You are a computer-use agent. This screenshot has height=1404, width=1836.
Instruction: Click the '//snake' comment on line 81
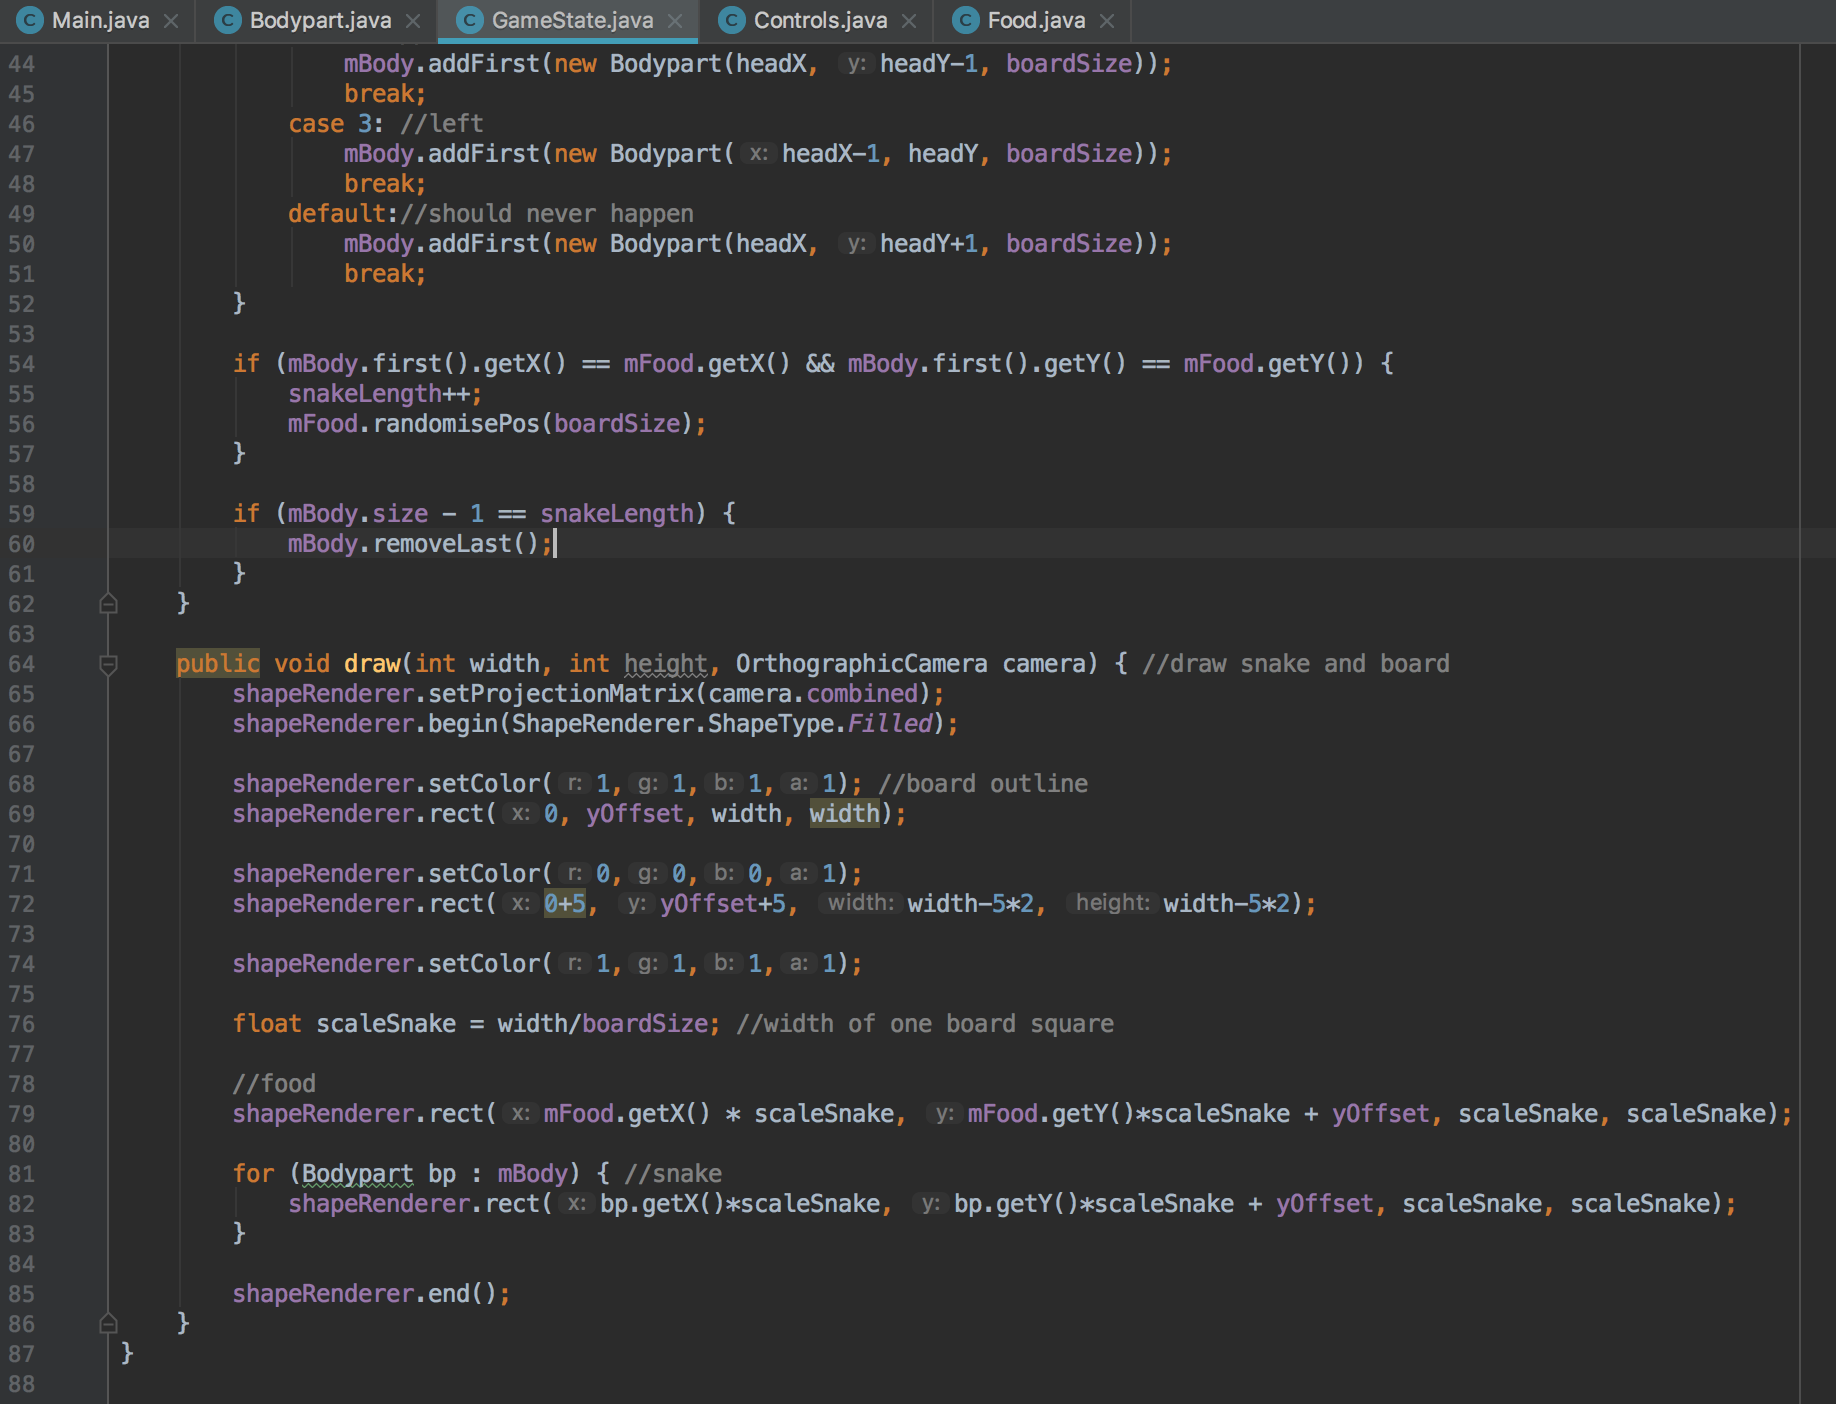[x=673, y=1174]
